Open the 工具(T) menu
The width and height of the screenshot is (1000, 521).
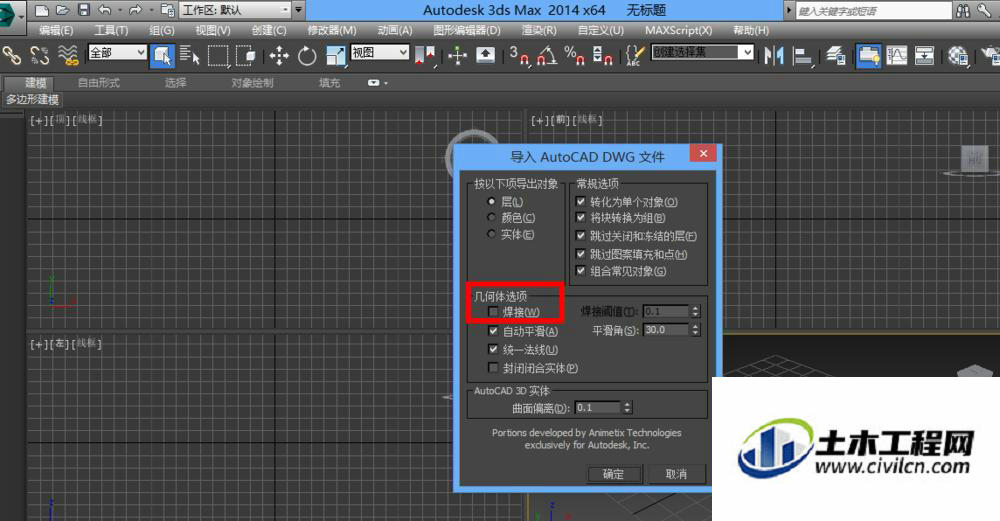112,31
